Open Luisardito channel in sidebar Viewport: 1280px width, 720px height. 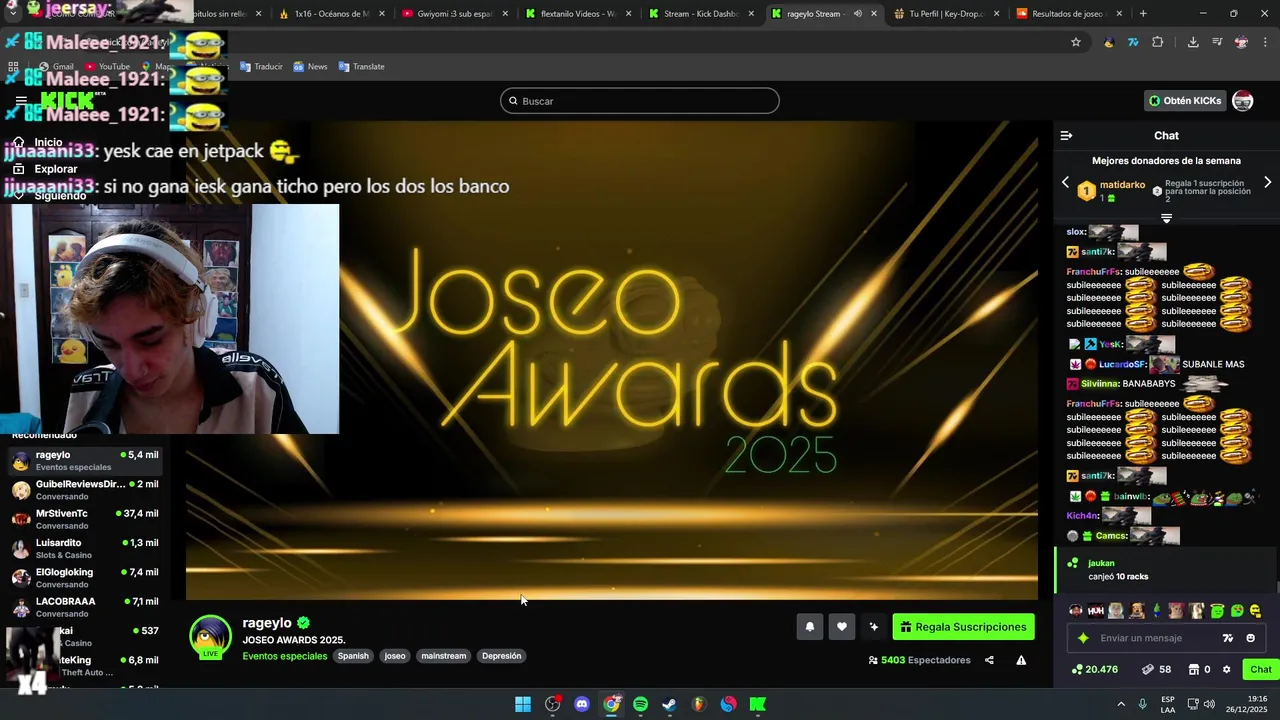[x=85, y=549]
